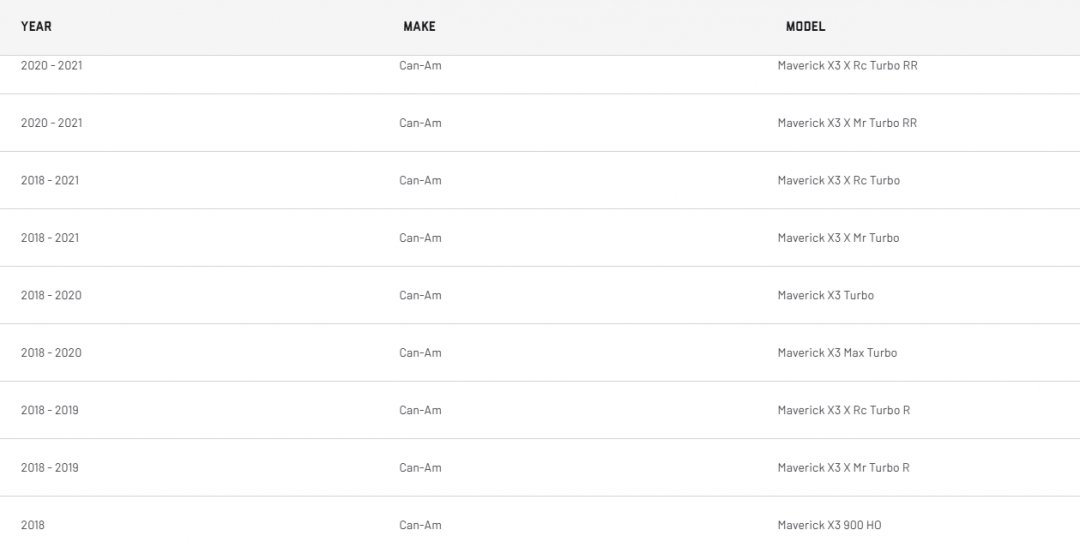Click Can-Am in the Maverick X3 Max Turbo row
Image resolution: width=1080 pixels, height=542 pixels.
point(420,353)
